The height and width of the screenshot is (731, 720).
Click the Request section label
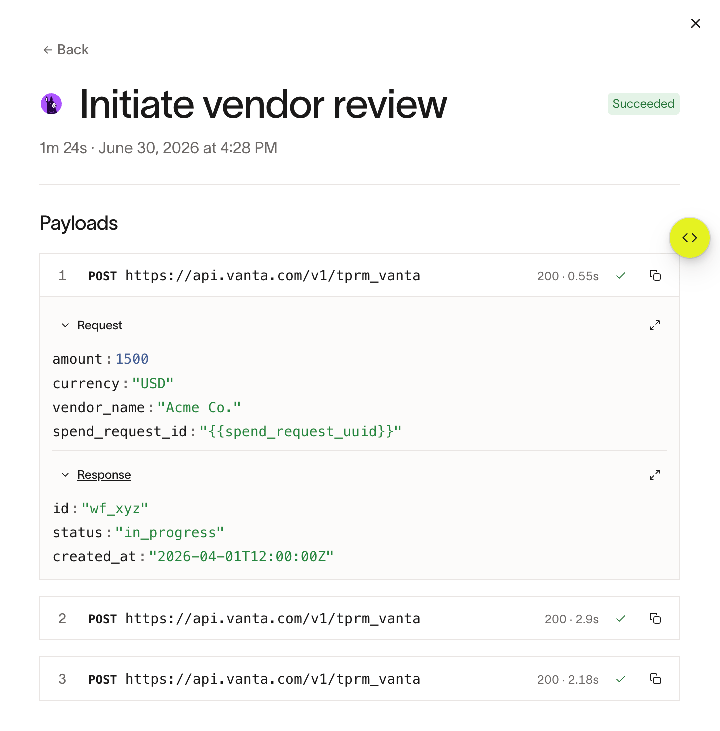[99, 325]
